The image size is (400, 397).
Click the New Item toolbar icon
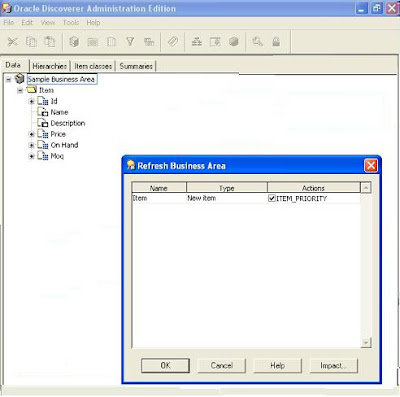pos(111,42)
